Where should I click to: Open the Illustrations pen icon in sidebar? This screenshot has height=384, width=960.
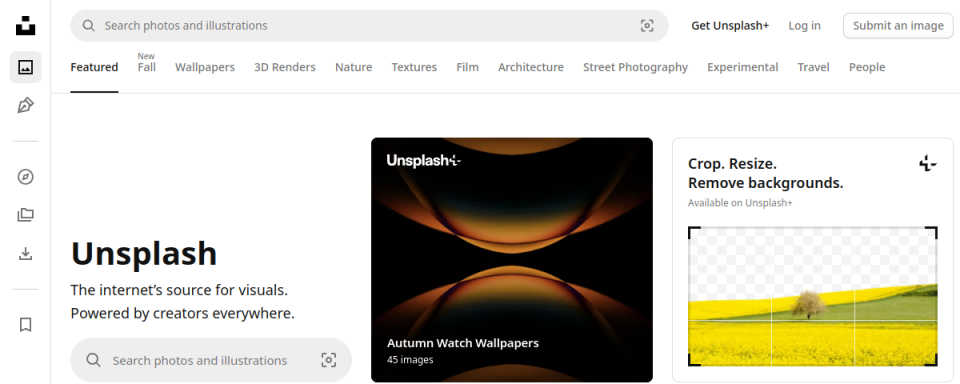[25, 105]
